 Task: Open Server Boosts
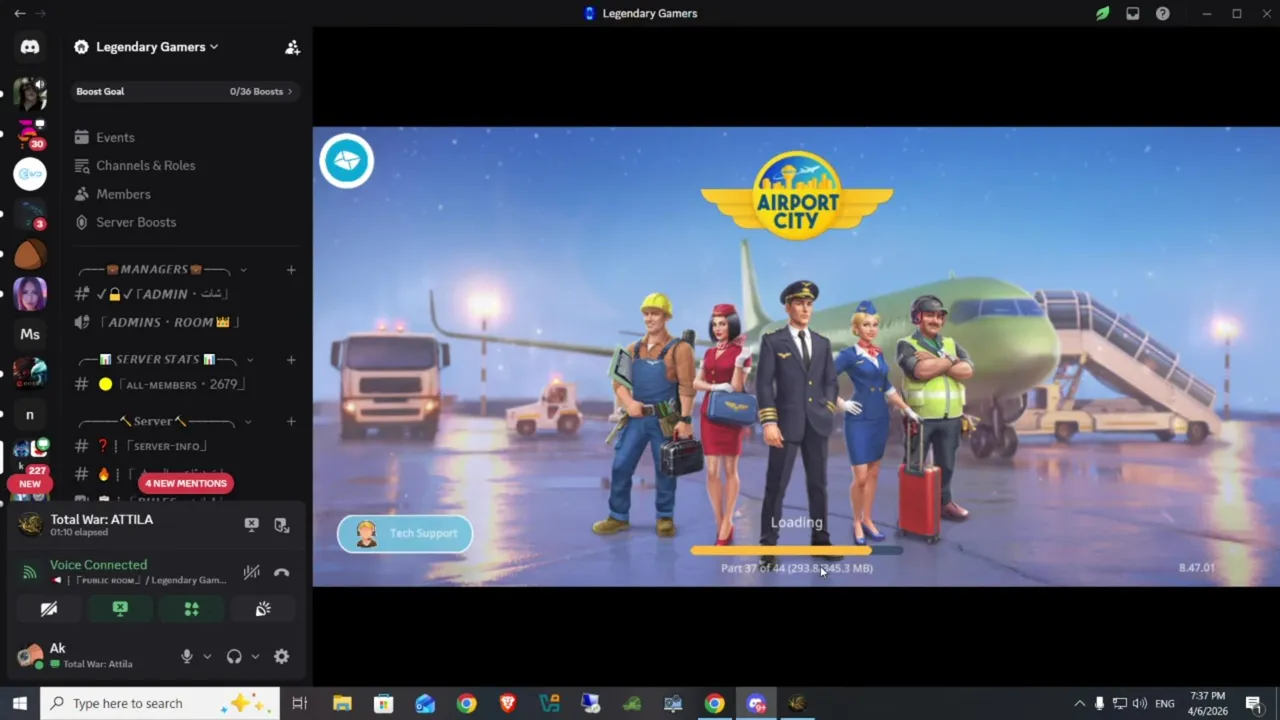pos(135,222)
